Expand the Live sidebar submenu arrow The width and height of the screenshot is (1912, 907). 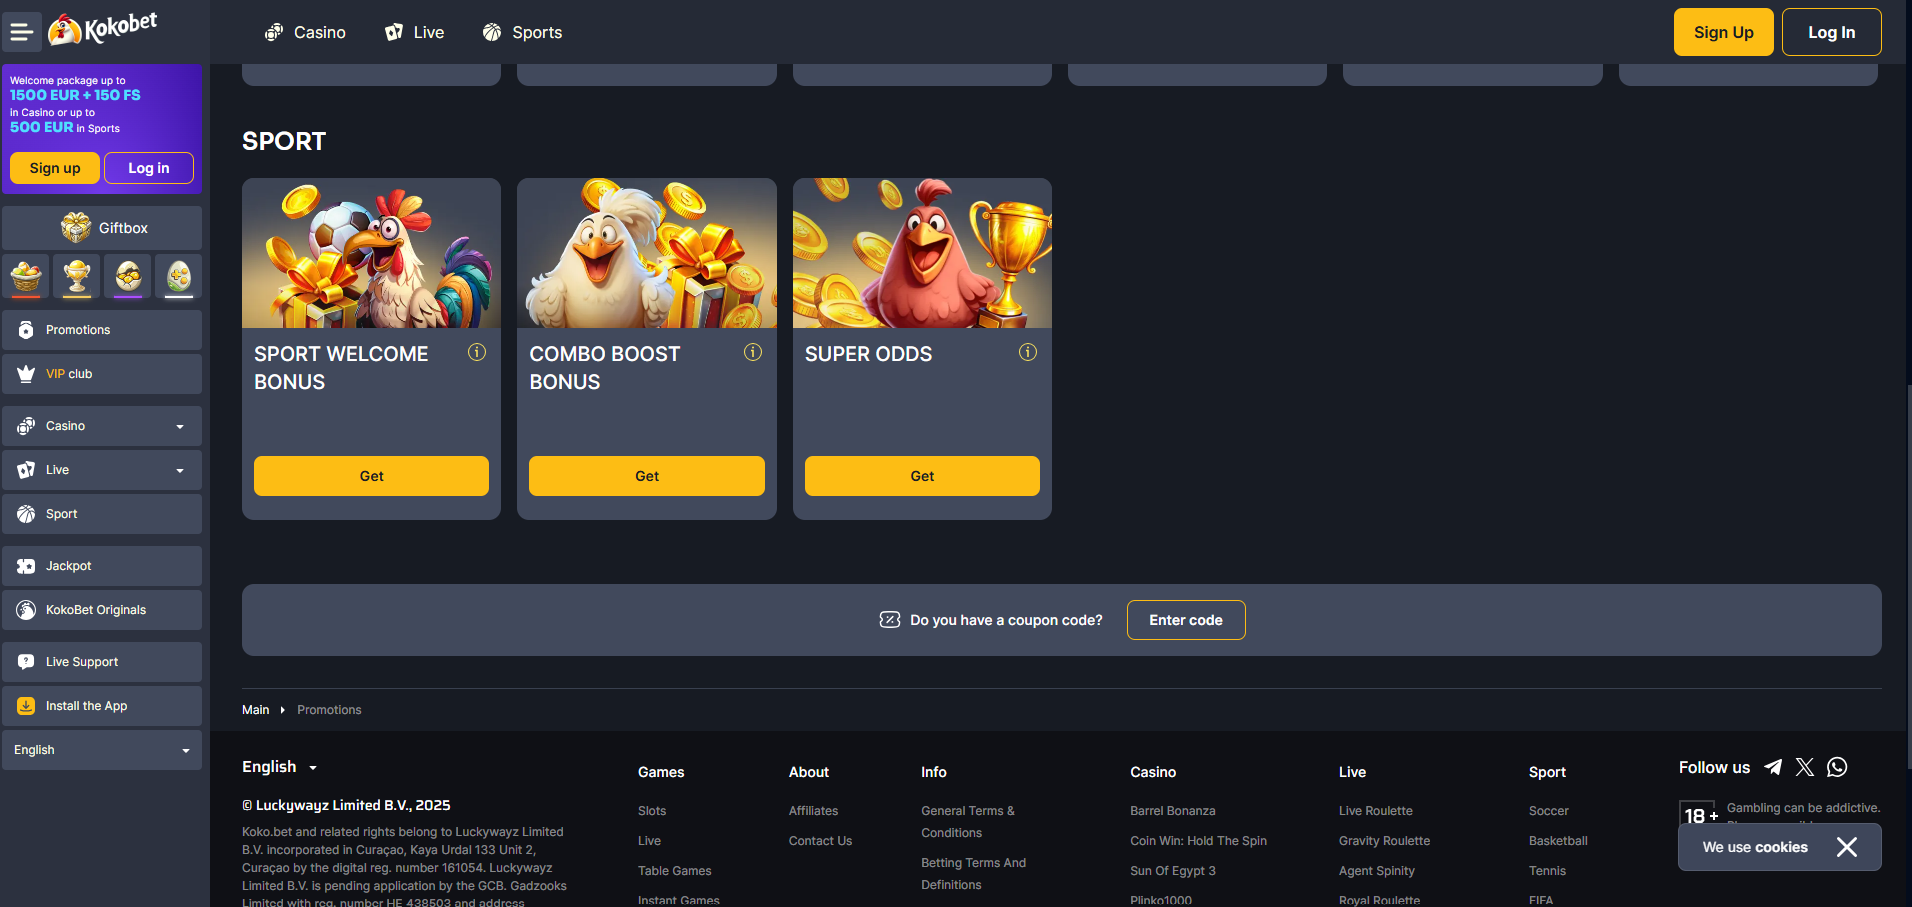coord(180,471)
